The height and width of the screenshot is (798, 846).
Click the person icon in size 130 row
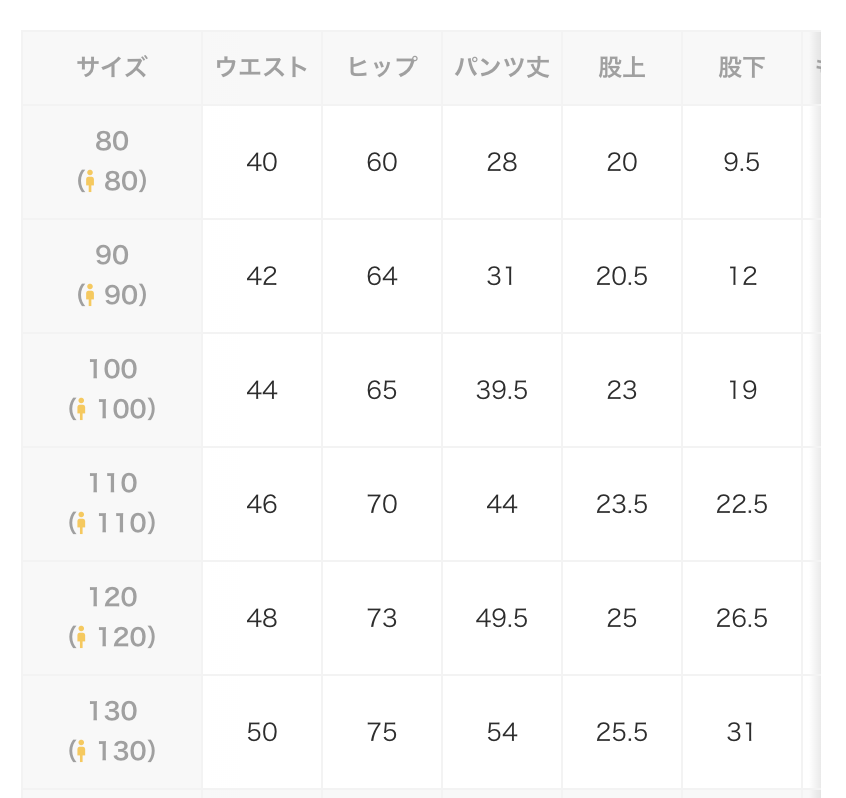[81, 751]
